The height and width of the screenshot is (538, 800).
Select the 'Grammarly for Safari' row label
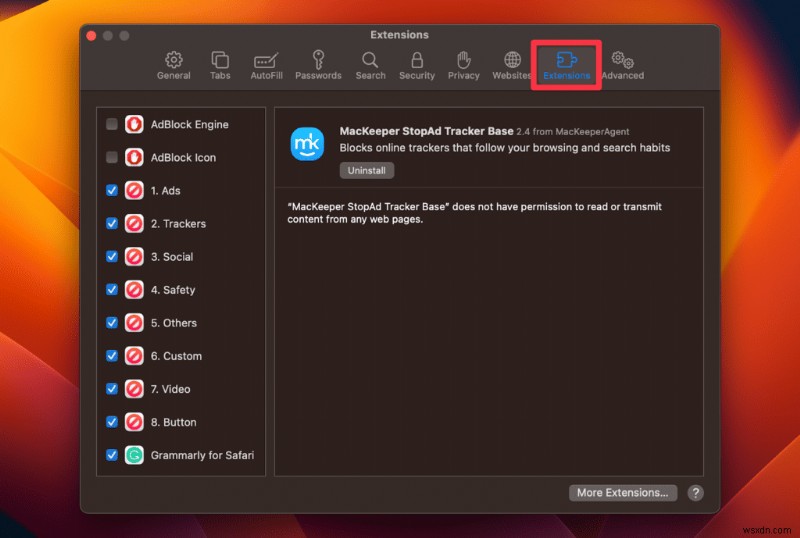click(202, 455)
